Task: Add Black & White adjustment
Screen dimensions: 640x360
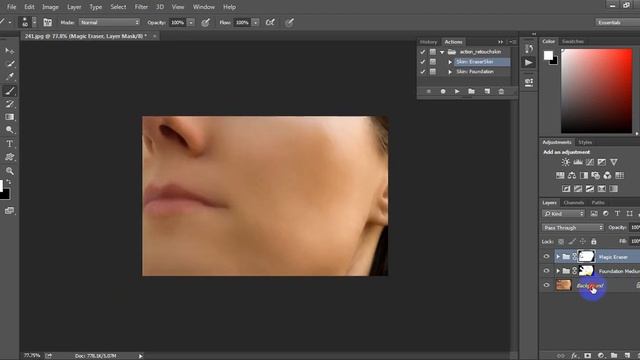Action: [584, 176]
